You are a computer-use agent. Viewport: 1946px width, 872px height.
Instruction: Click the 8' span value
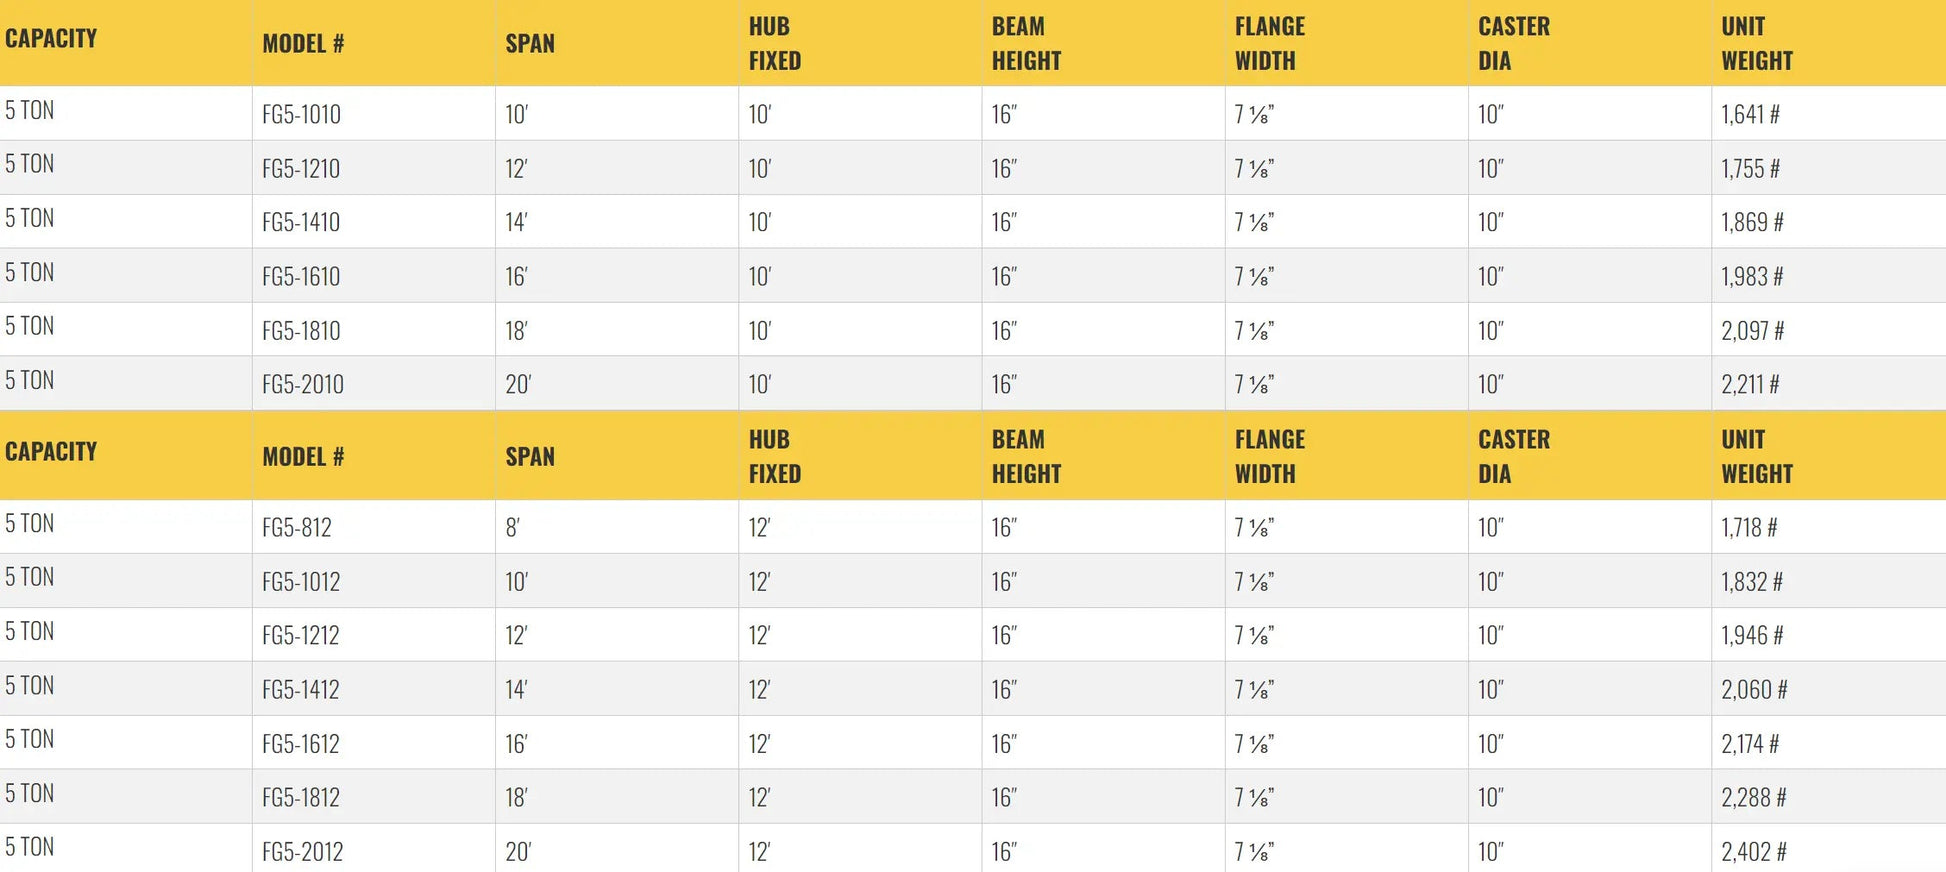512,528
